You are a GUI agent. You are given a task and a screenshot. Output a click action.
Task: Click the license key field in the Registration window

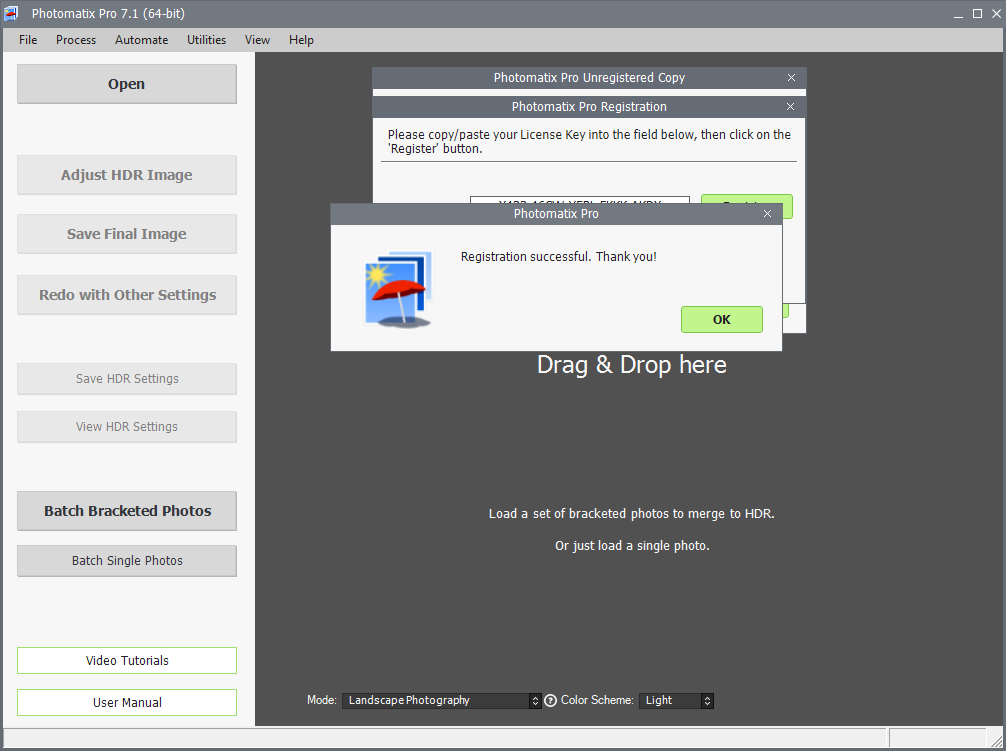pos(580,200)
